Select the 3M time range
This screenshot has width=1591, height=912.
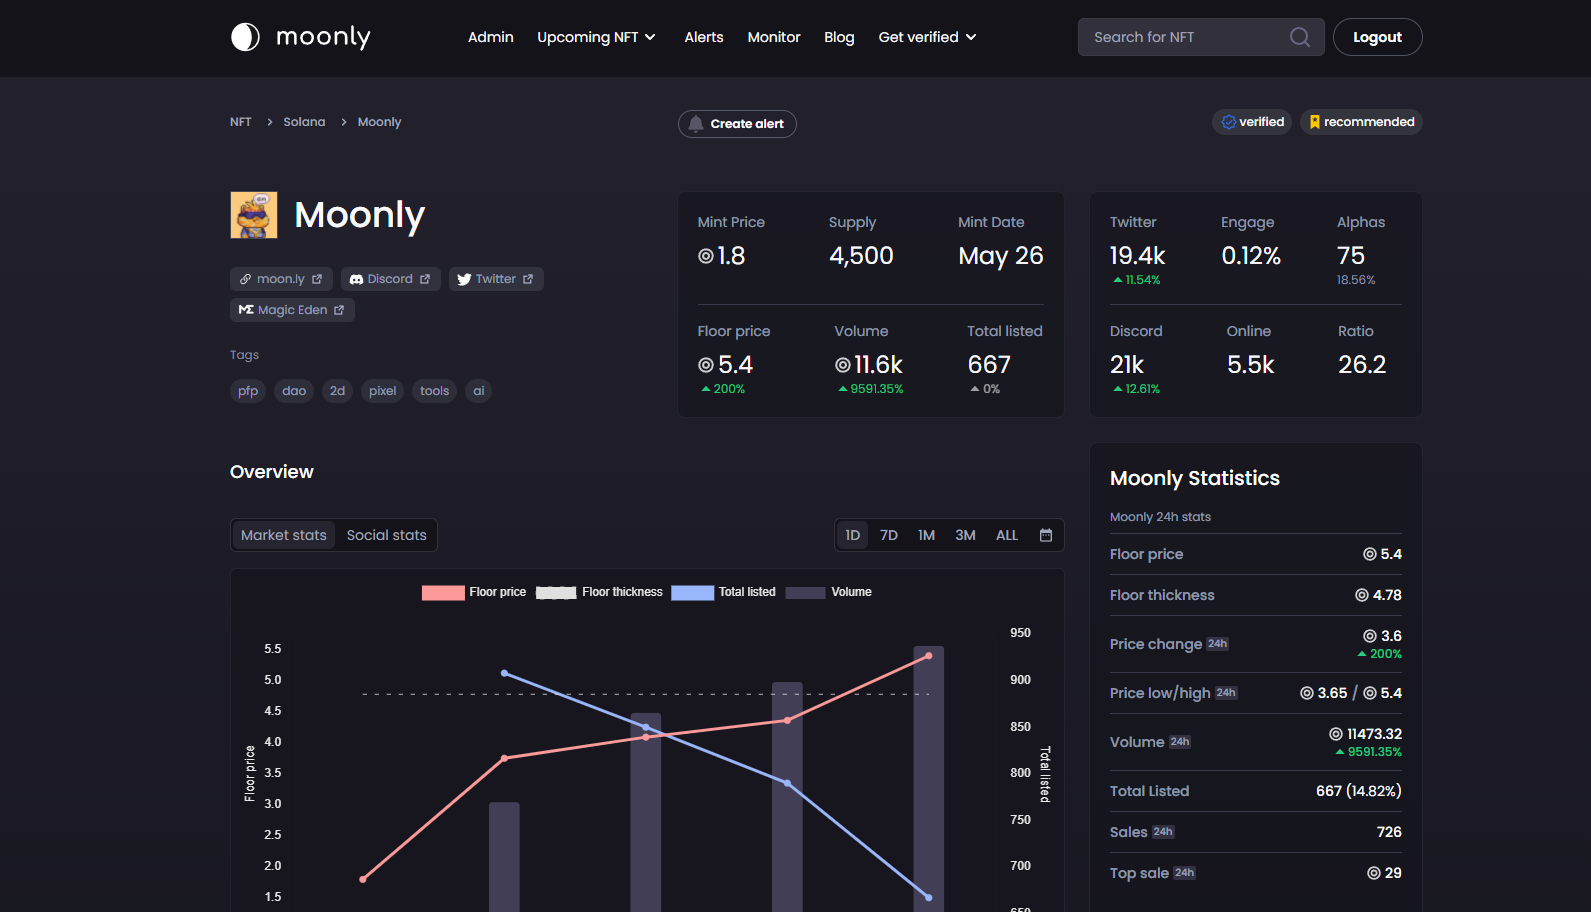tap(965, 535)
